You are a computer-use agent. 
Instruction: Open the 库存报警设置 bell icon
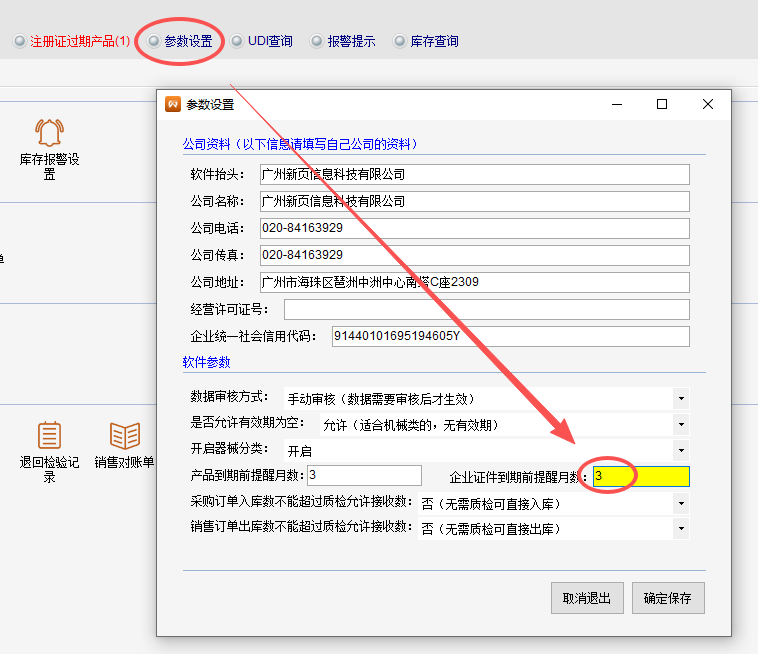(49, 133)
